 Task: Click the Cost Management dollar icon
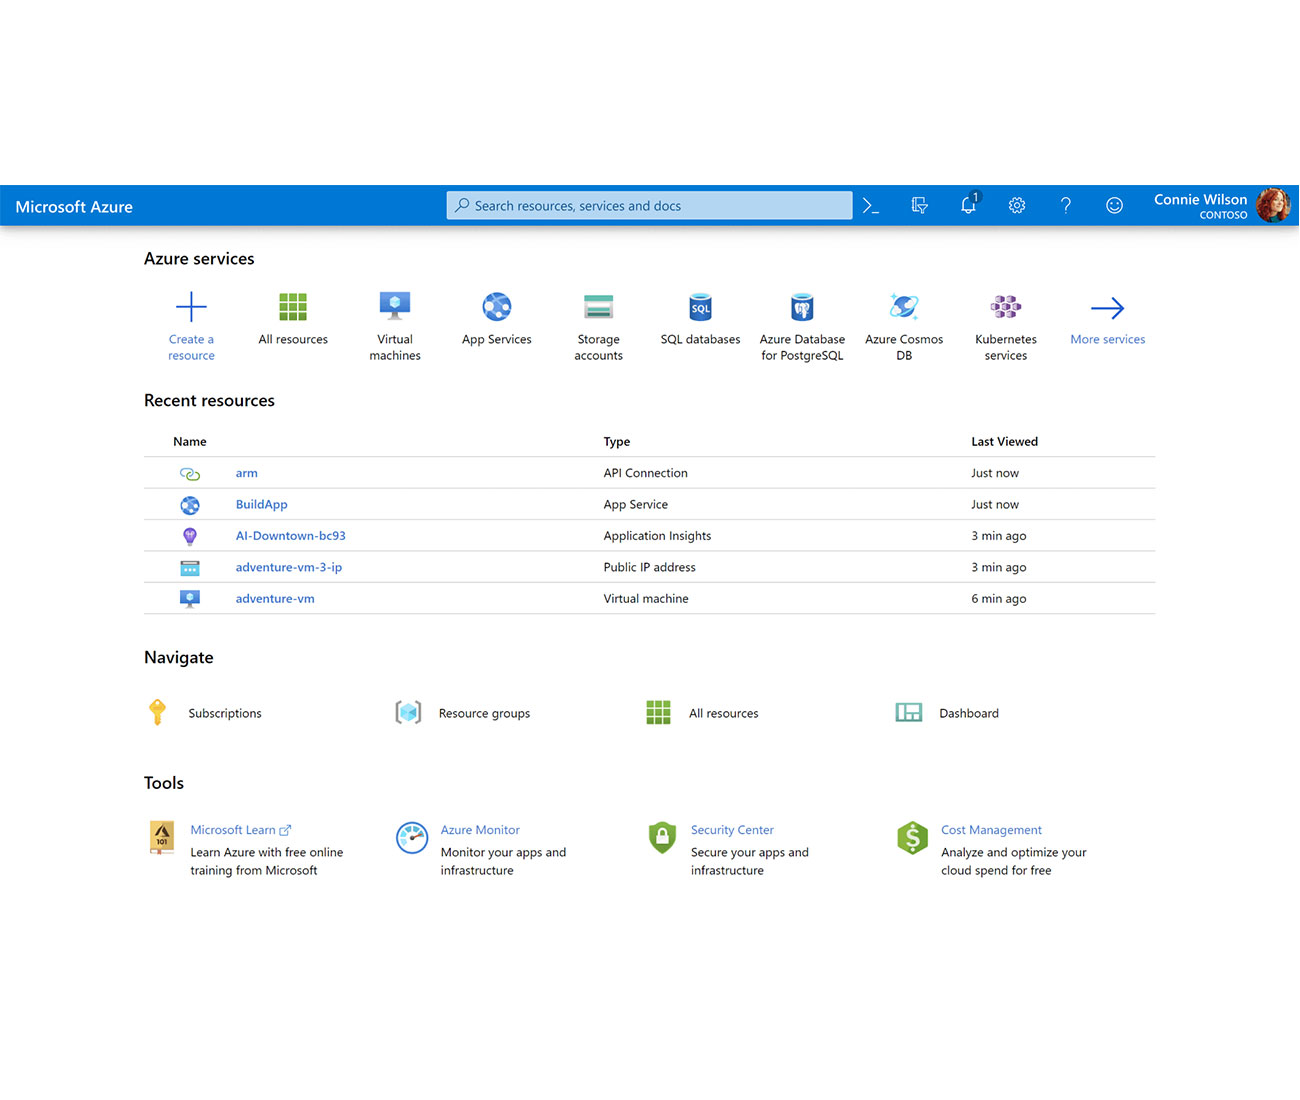click(x=912, y=837)
